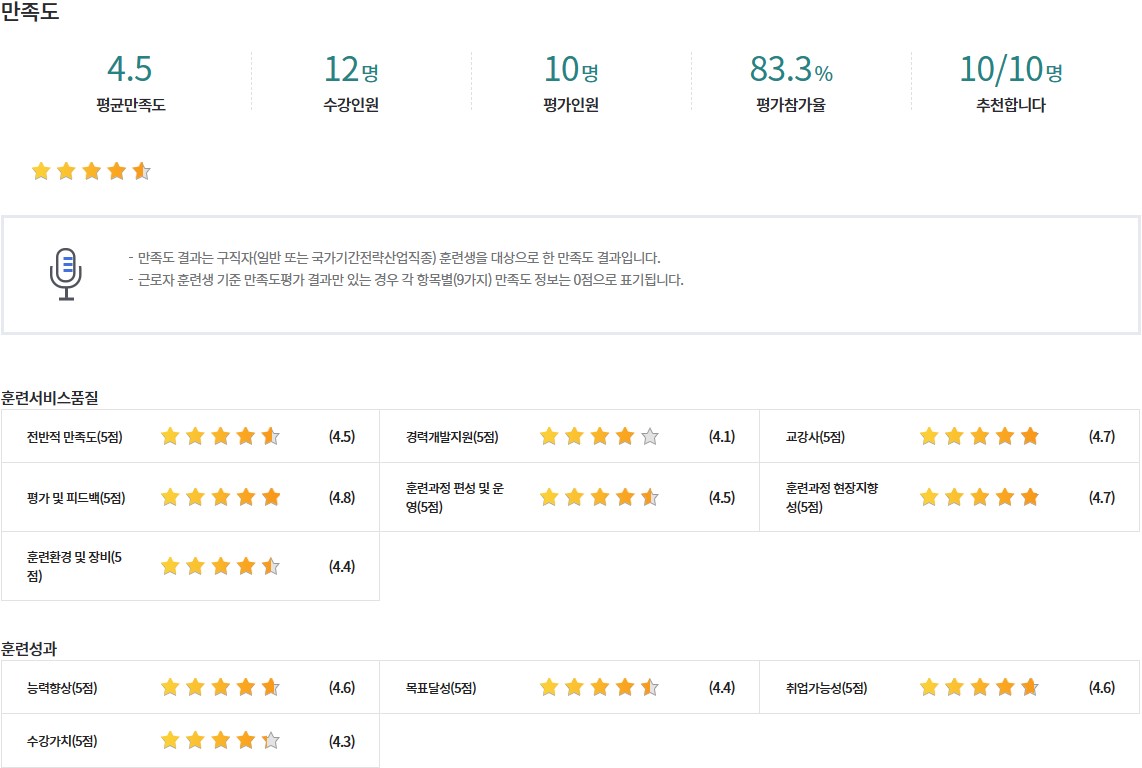Click the 훈련서비스품질 section heading
The width and height of the screenshot is (1142, 768).
click(49, 397)
